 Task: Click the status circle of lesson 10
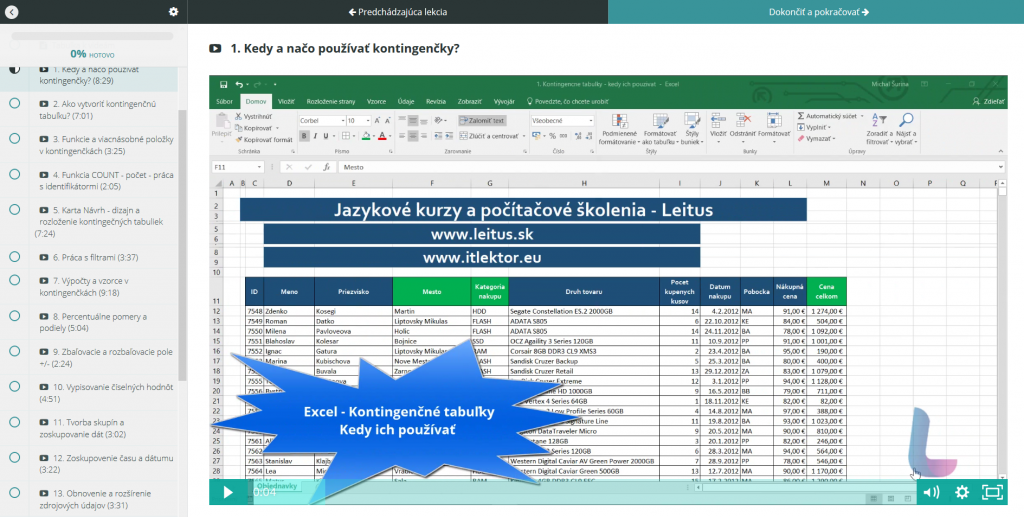pos(14,386)
